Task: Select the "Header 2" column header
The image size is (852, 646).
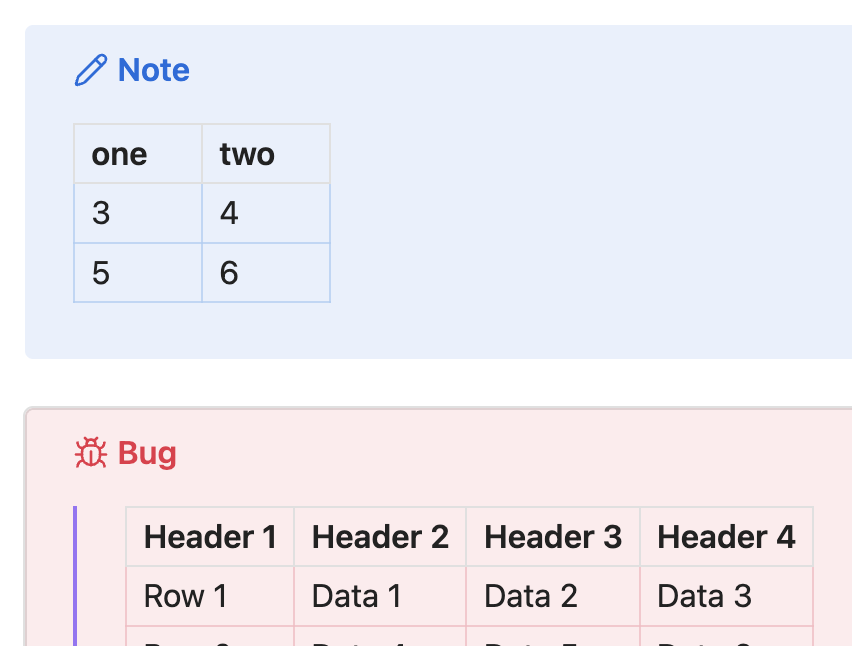Action: pos(380,537)
